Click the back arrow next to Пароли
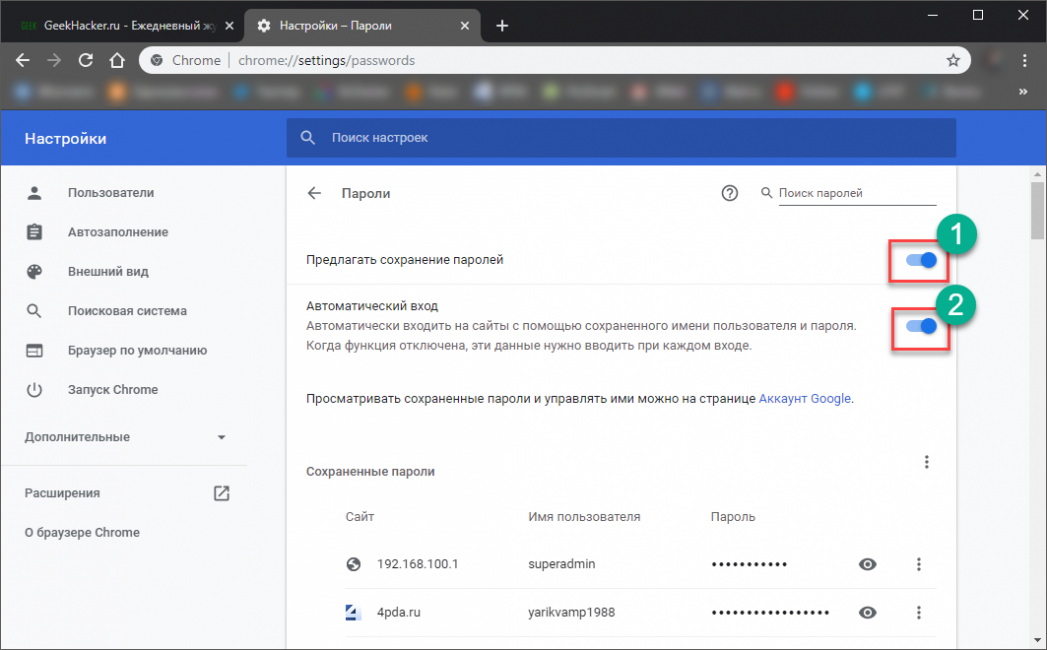 (314, 193)
